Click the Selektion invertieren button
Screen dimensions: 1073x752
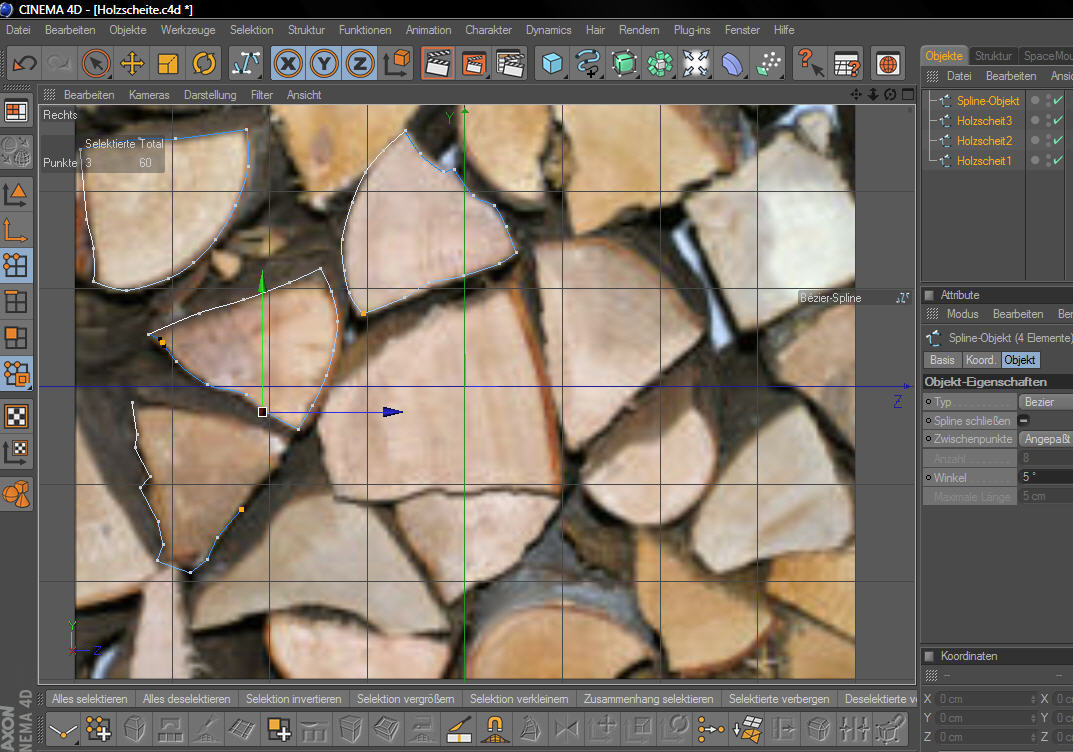tap(293, 699)
